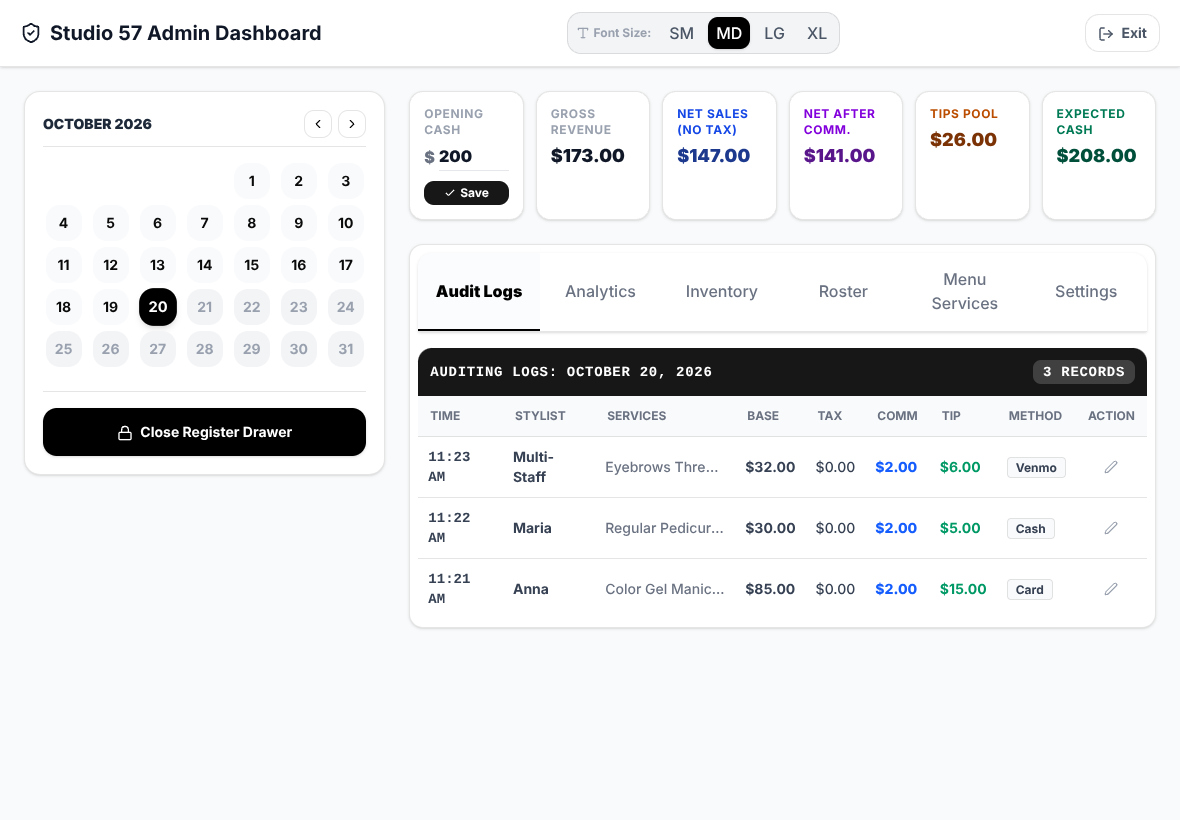Set font size to MD

click(x=729, y=33)
